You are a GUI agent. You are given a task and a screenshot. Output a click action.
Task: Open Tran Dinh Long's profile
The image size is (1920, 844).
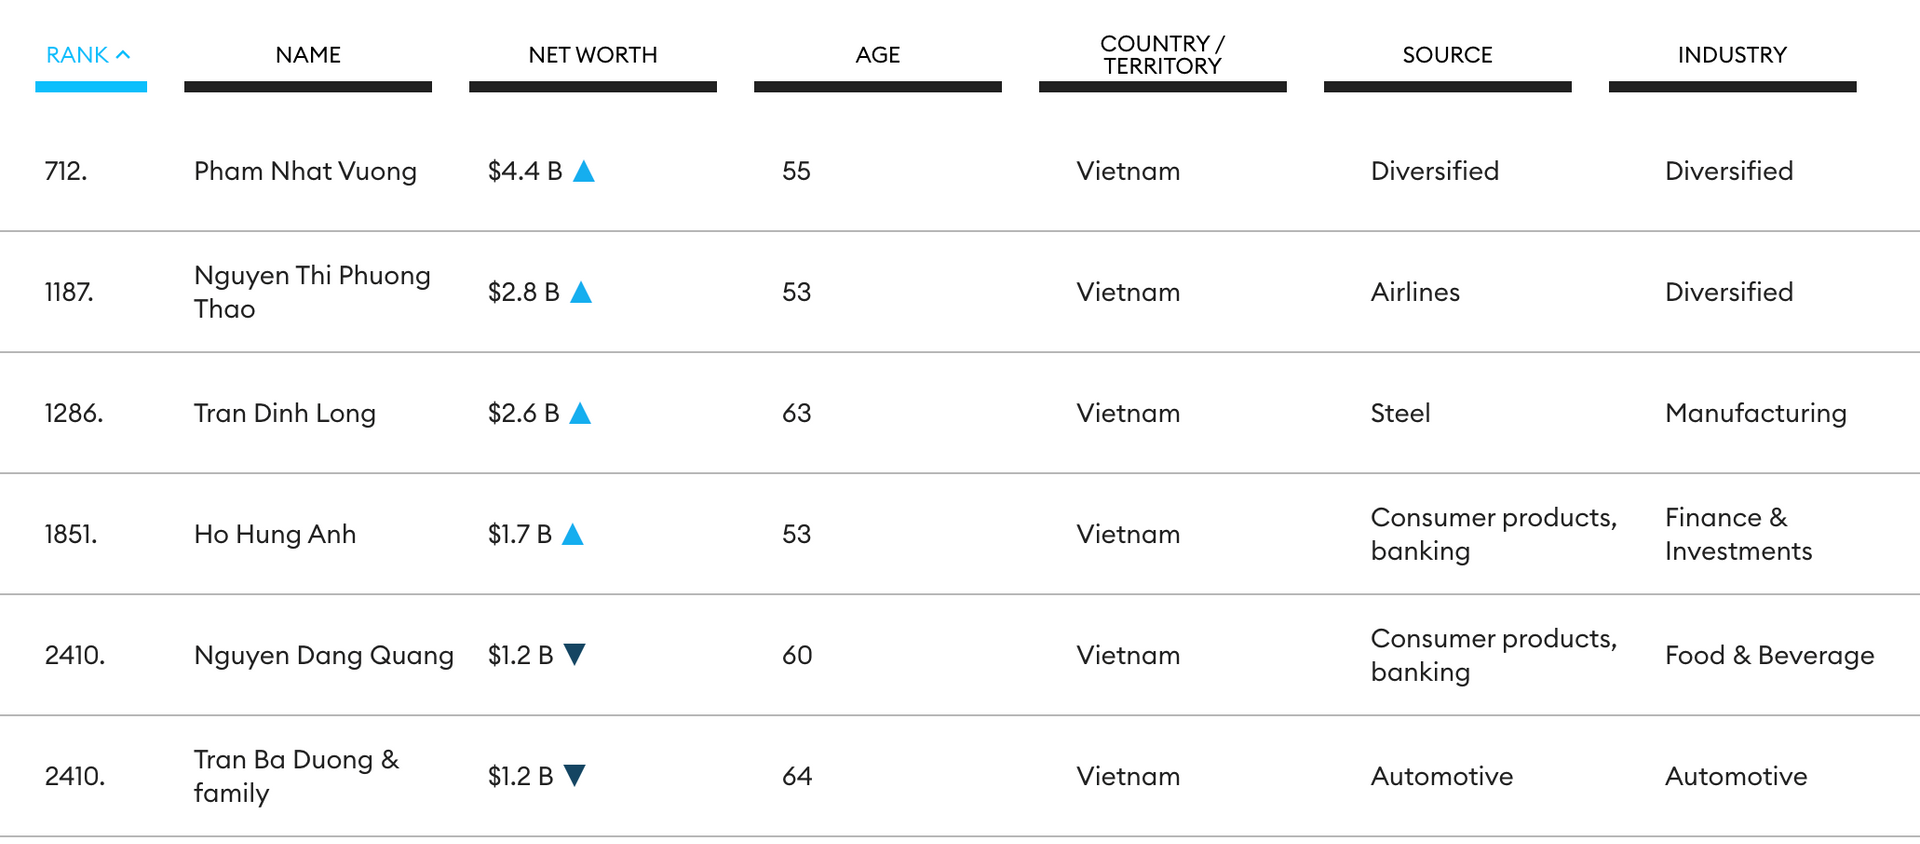pos(285,414)
